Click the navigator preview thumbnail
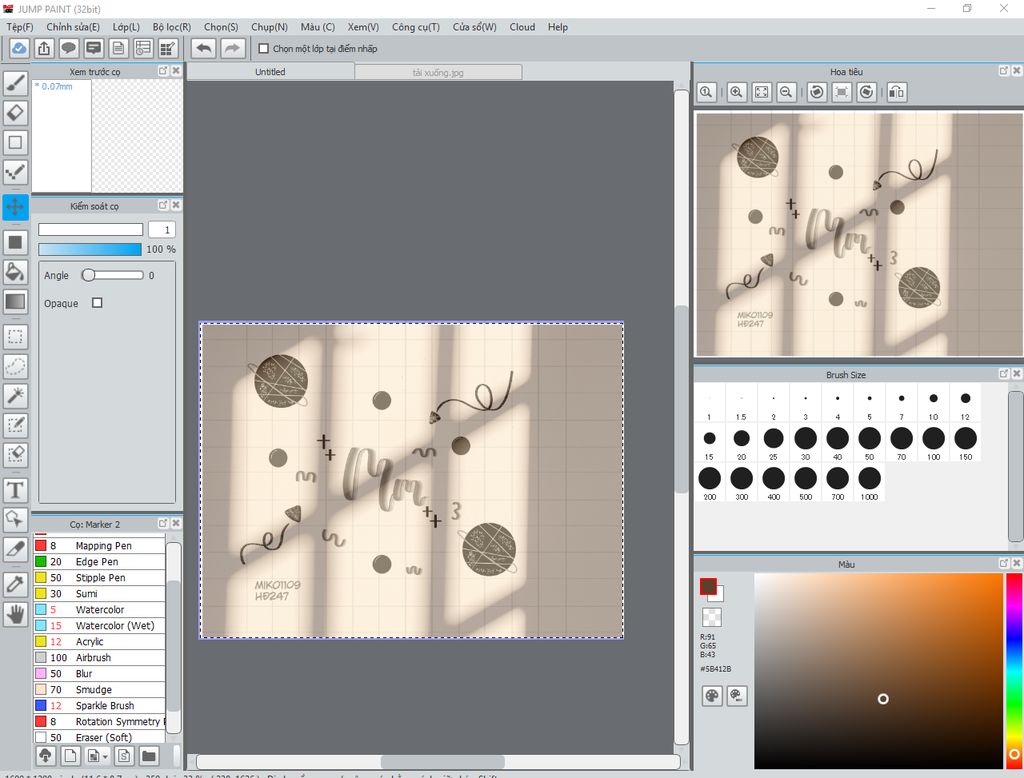The image size is (1024, 778). click(x=859, y=235)
